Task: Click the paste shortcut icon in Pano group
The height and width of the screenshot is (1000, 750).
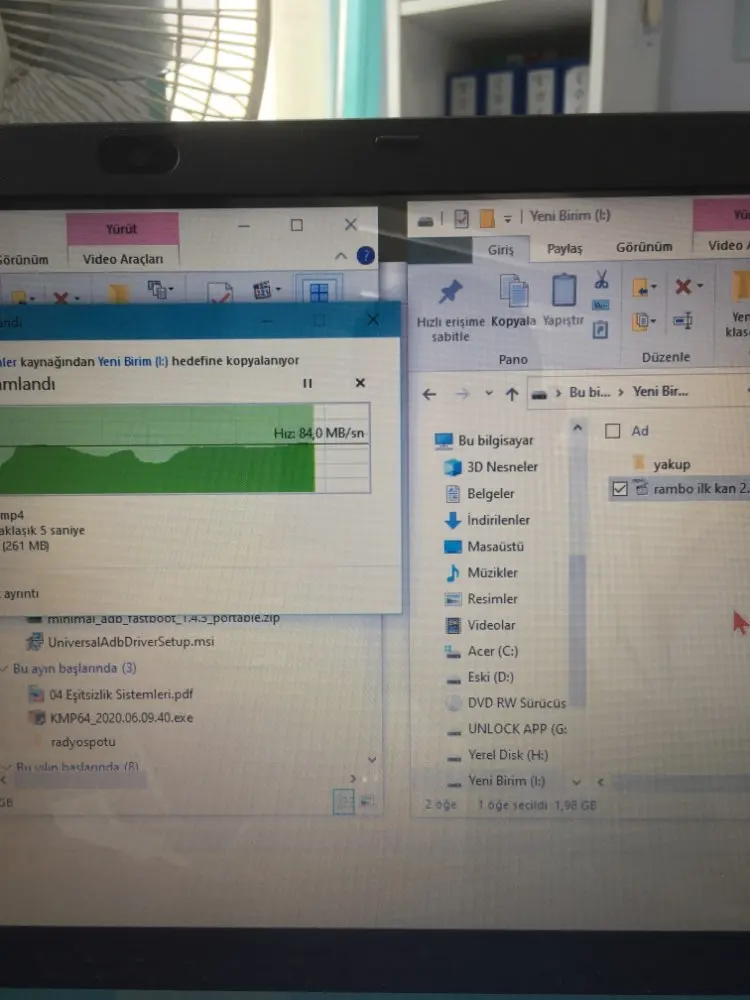Action: pos(600,329)
